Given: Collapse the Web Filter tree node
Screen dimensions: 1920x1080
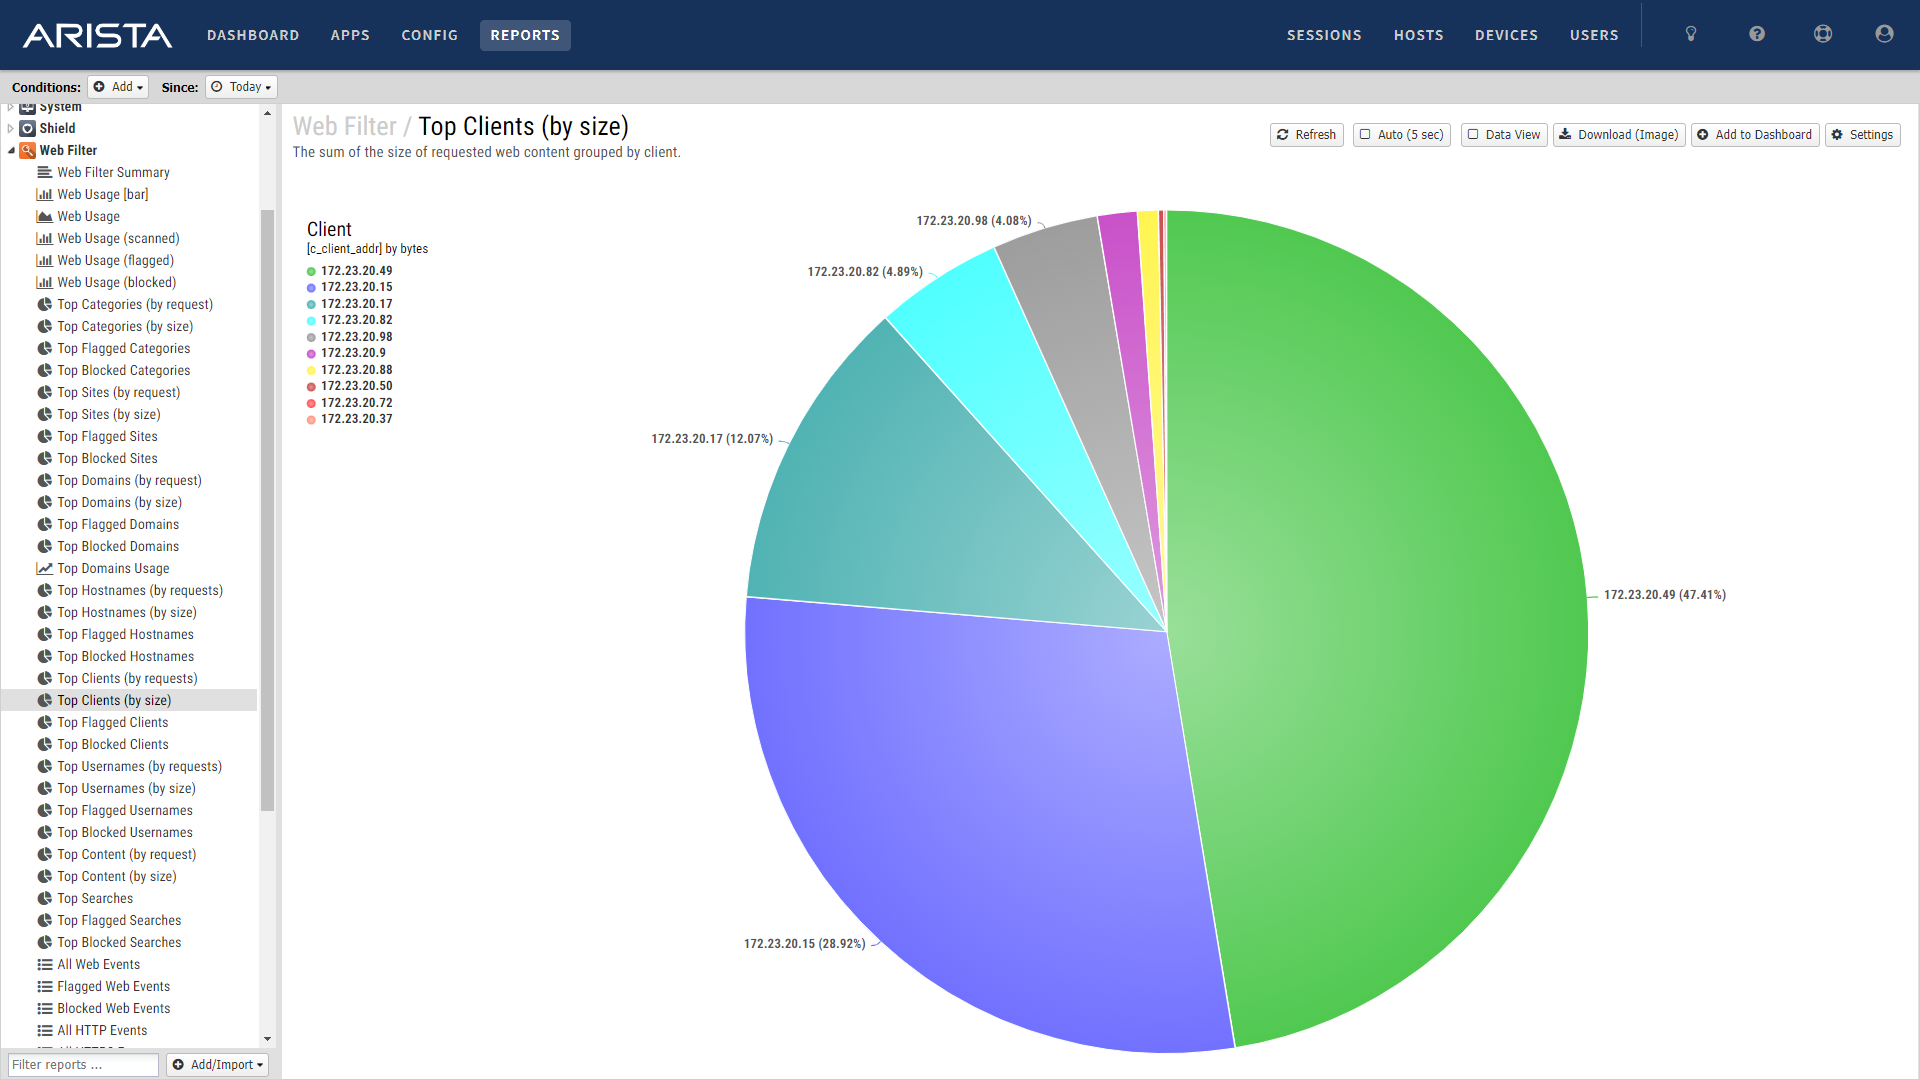Looking at the screenshot, I should tap(11, 151).
